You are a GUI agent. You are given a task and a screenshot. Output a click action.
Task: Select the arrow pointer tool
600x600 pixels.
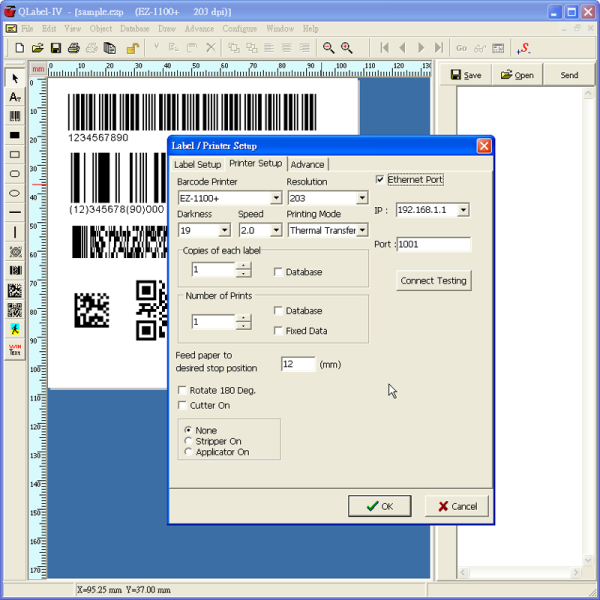click(15, 78)
